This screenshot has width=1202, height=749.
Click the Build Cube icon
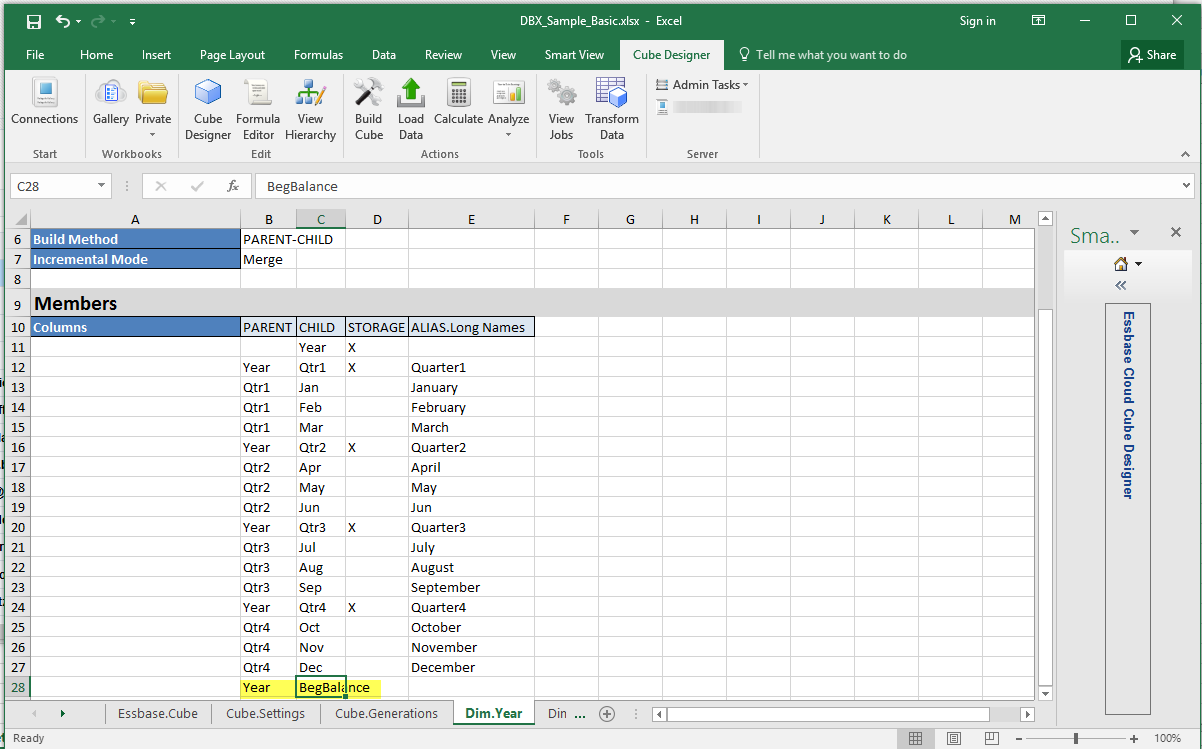(x=368, y=109)
